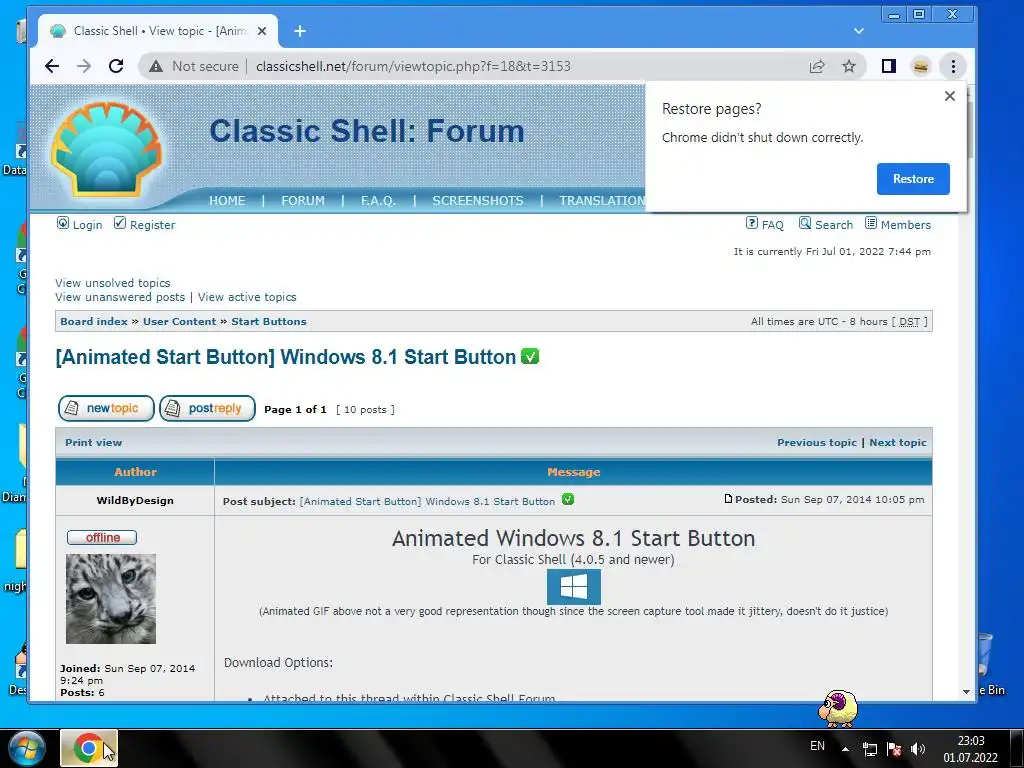The height and width of the screenshot is (768, 1024).
Task: Click View active topics
Action: point(247,297)
